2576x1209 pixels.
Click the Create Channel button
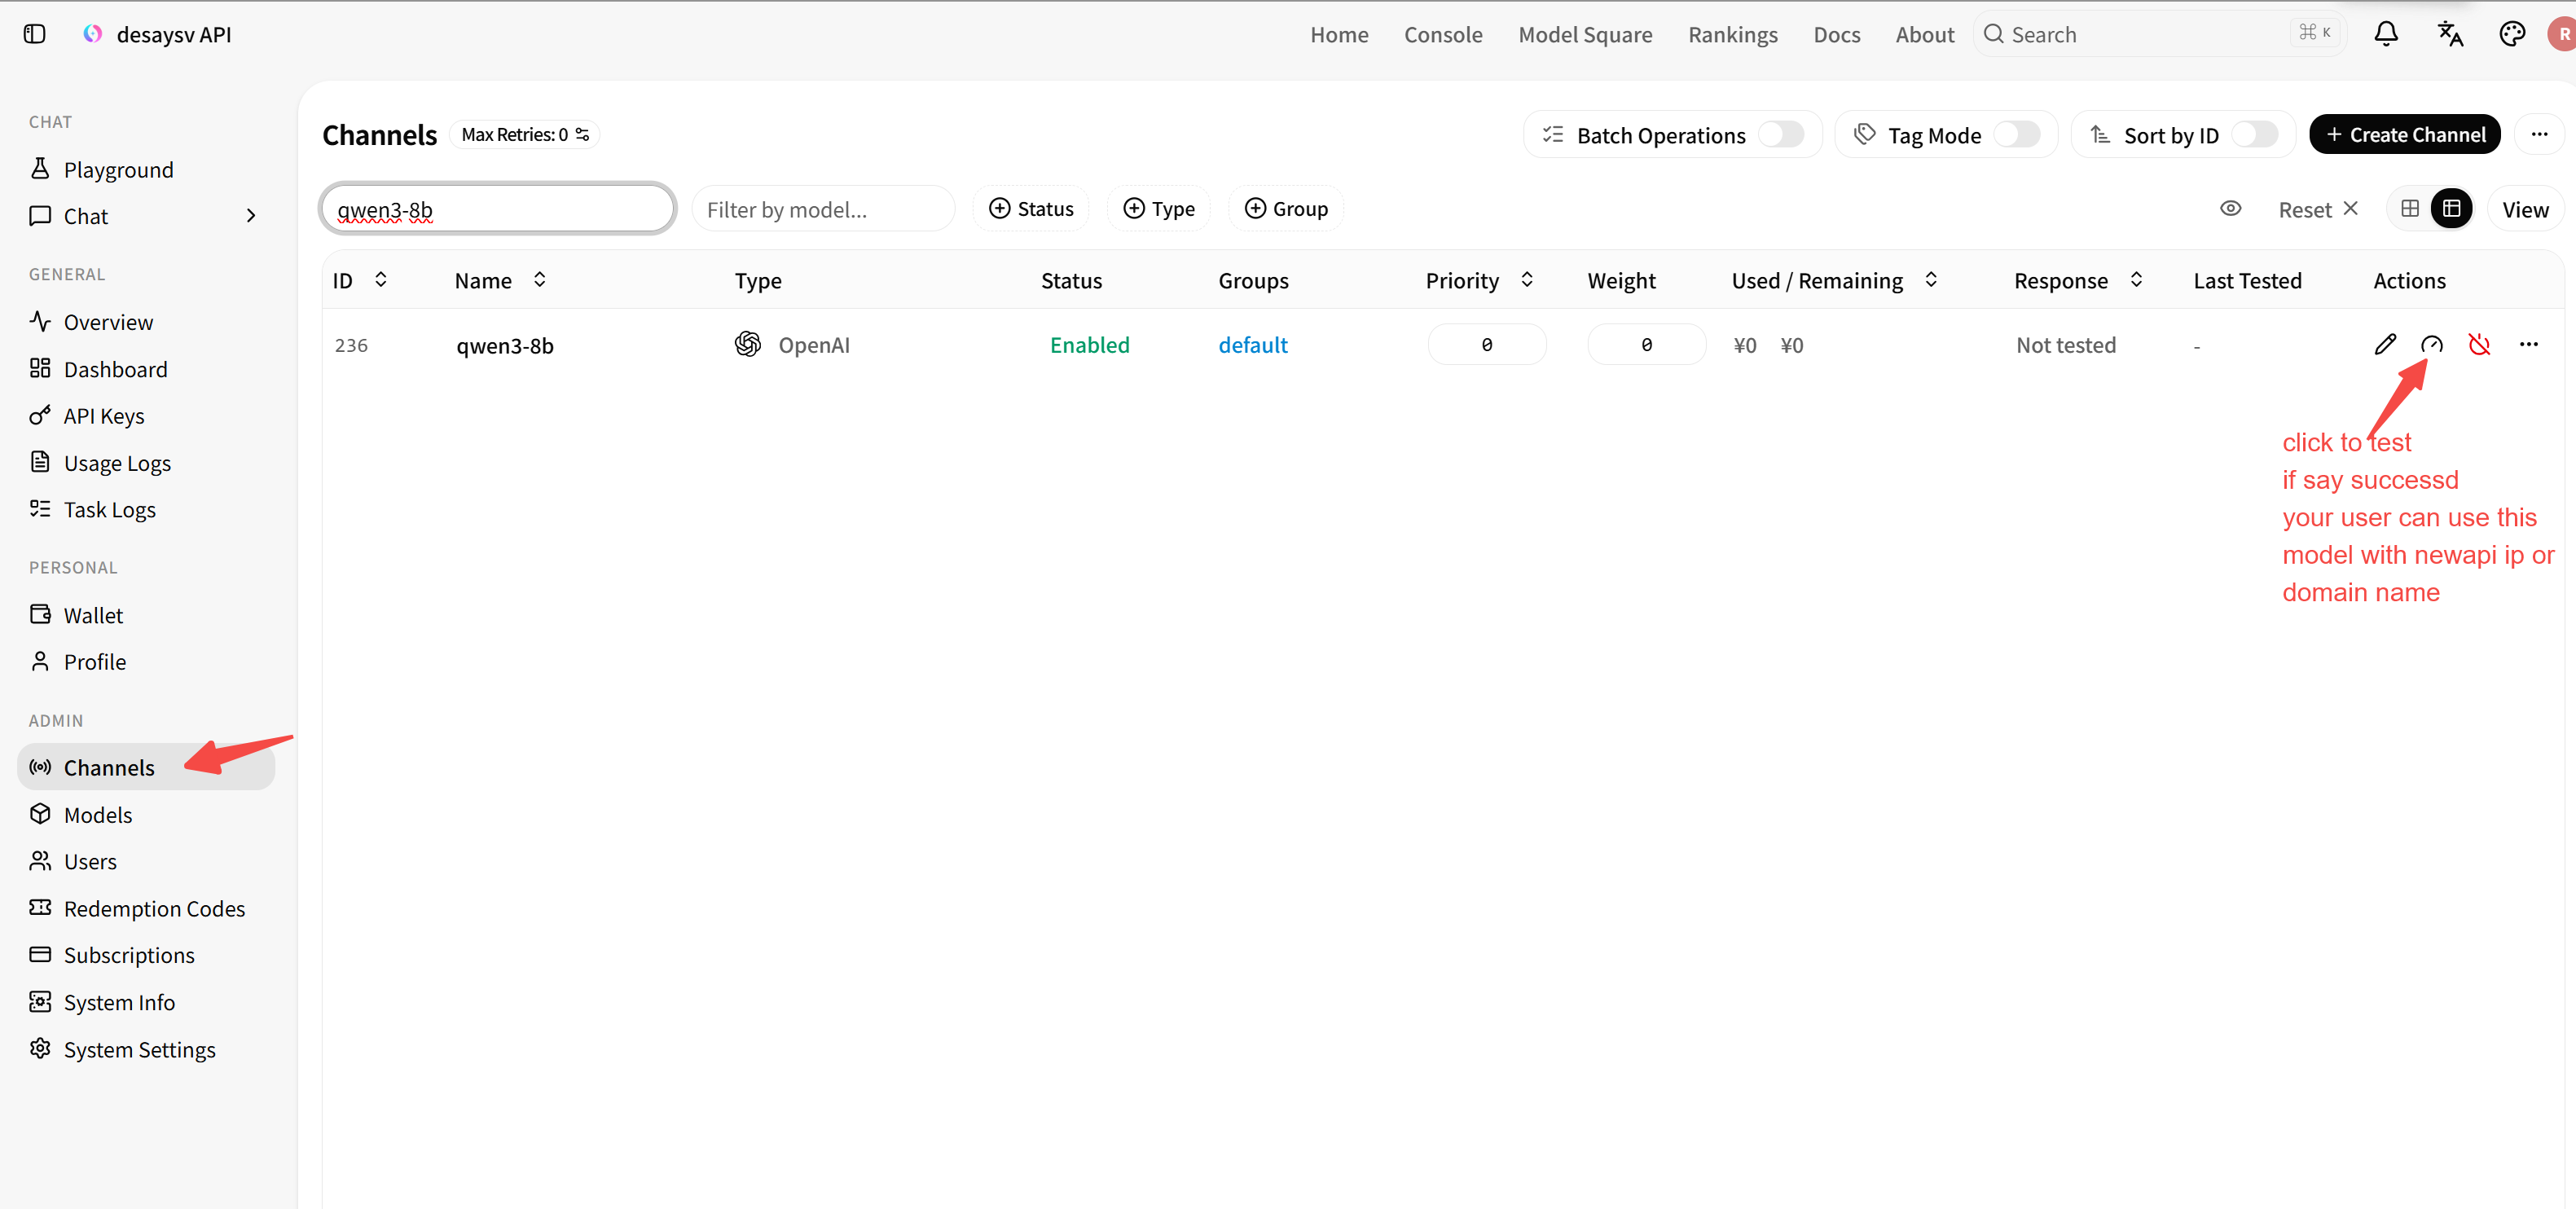(x=2404, y=134)
